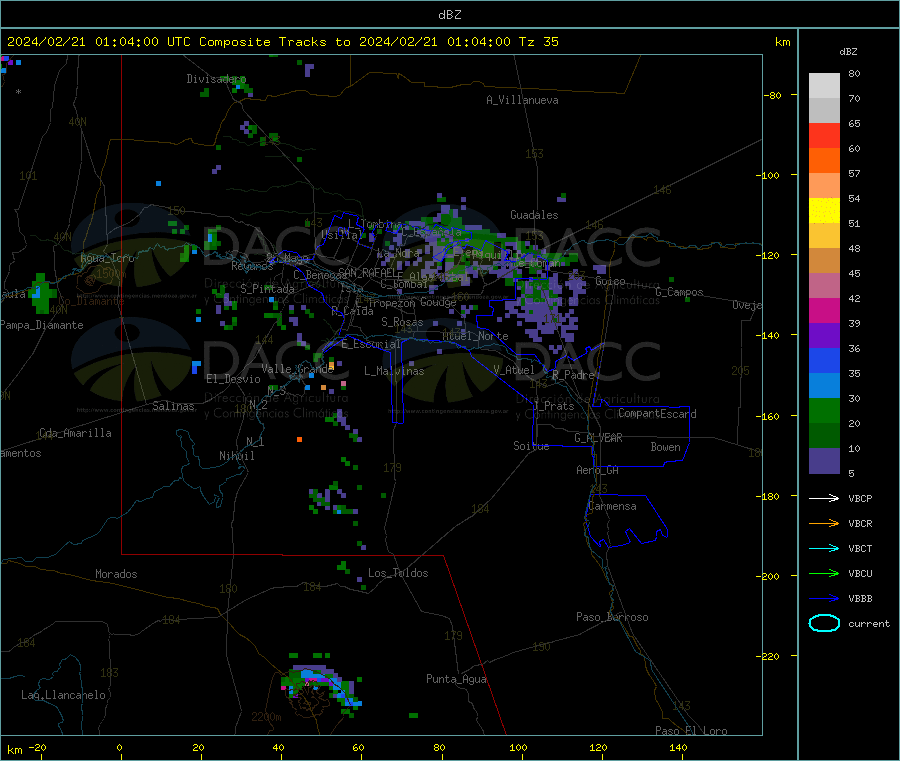The image size is (900, 761).
Task: Click the orange VBCR arrow legend icon
Action: (x=824, y=523)
